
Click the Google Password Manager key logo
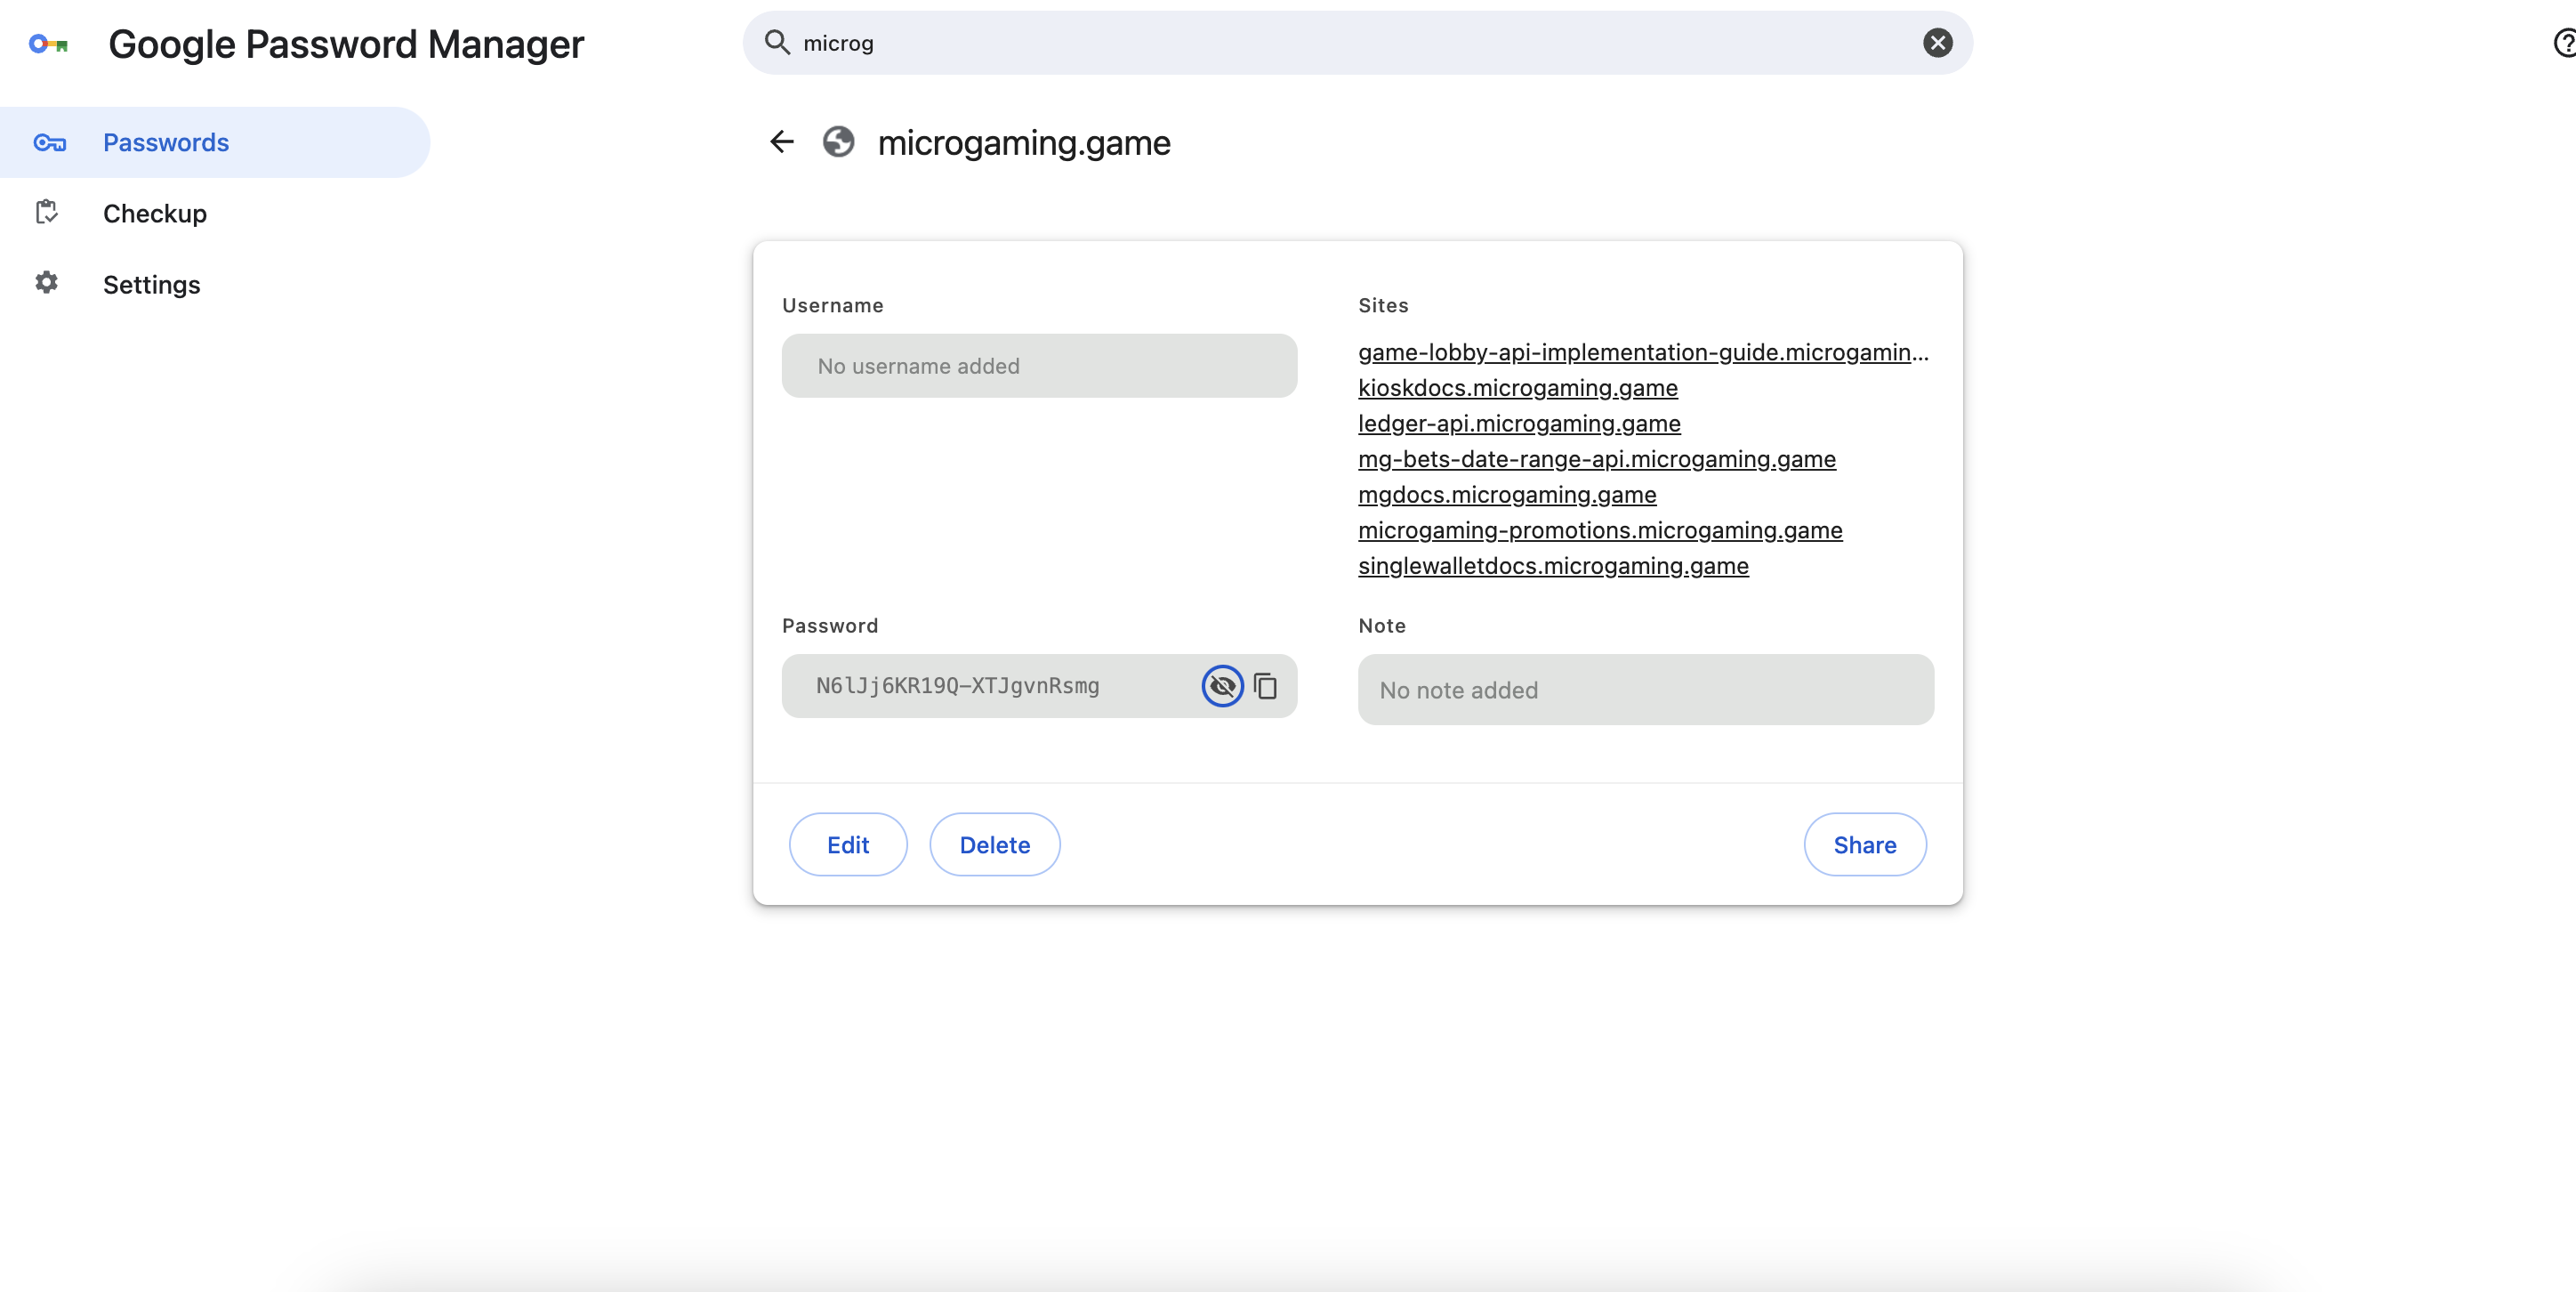[x=48, y=44]
